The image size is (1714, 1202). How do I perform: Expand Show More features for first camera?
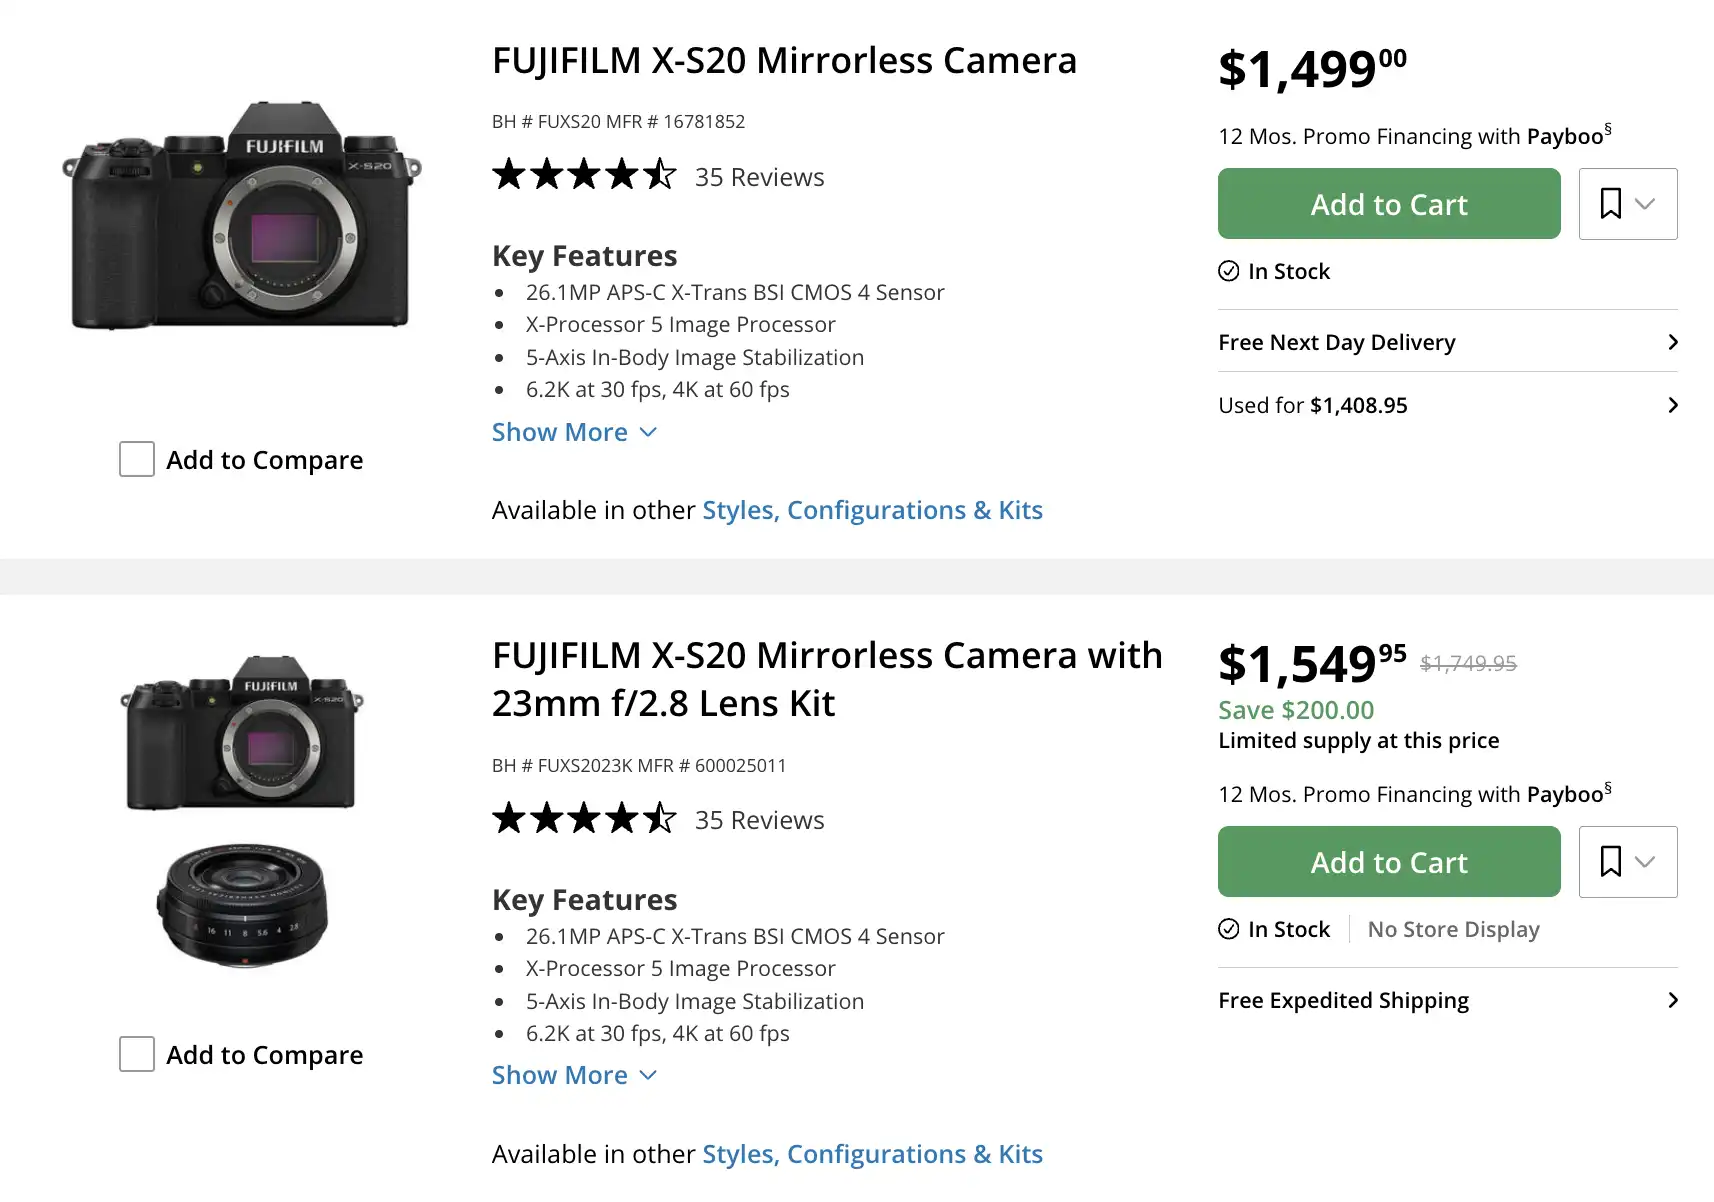[x=574, y=432]
